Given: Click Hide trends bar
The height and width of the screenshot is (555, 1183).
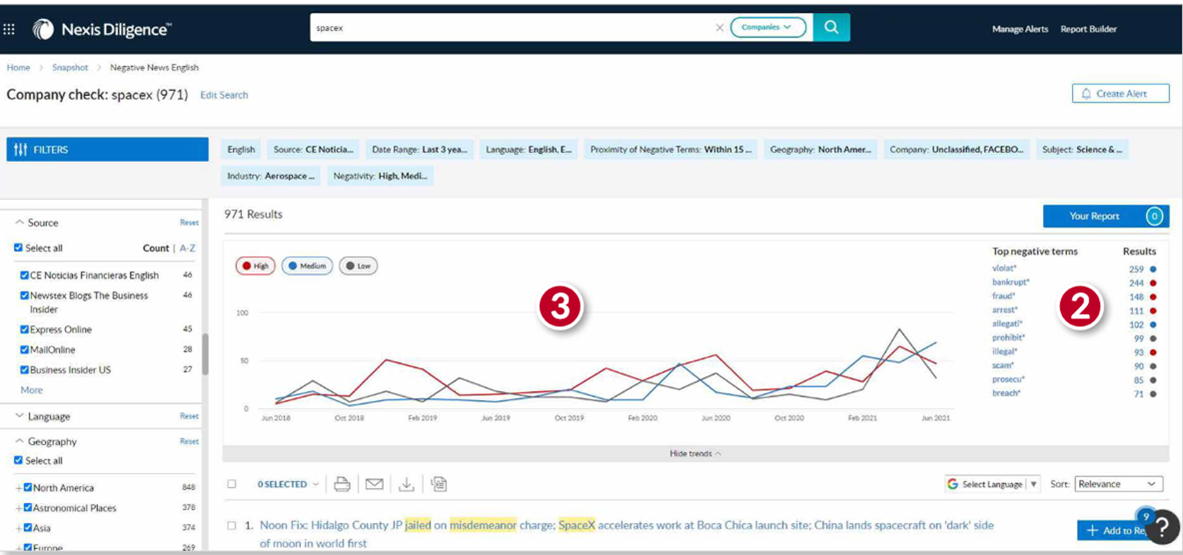Looking at the screenshot, I should 696,453.
